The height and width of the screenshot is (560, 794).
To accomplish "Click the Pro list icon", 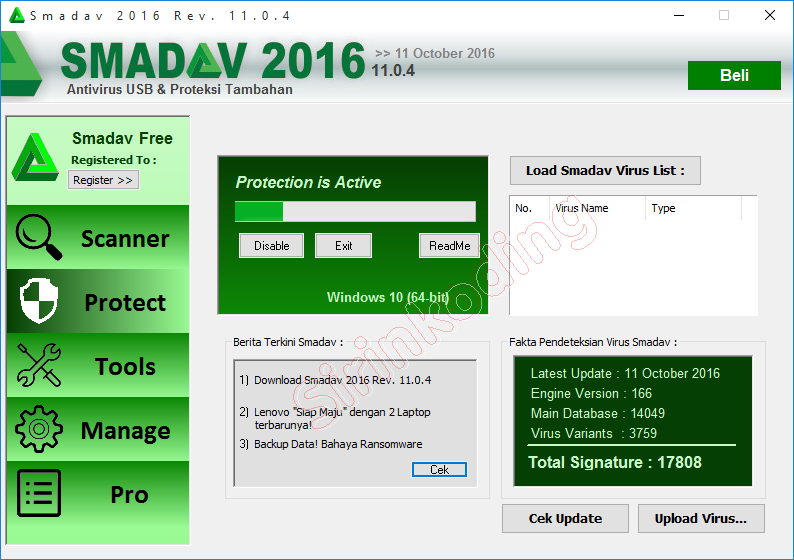I will click(x=39, y=493).
